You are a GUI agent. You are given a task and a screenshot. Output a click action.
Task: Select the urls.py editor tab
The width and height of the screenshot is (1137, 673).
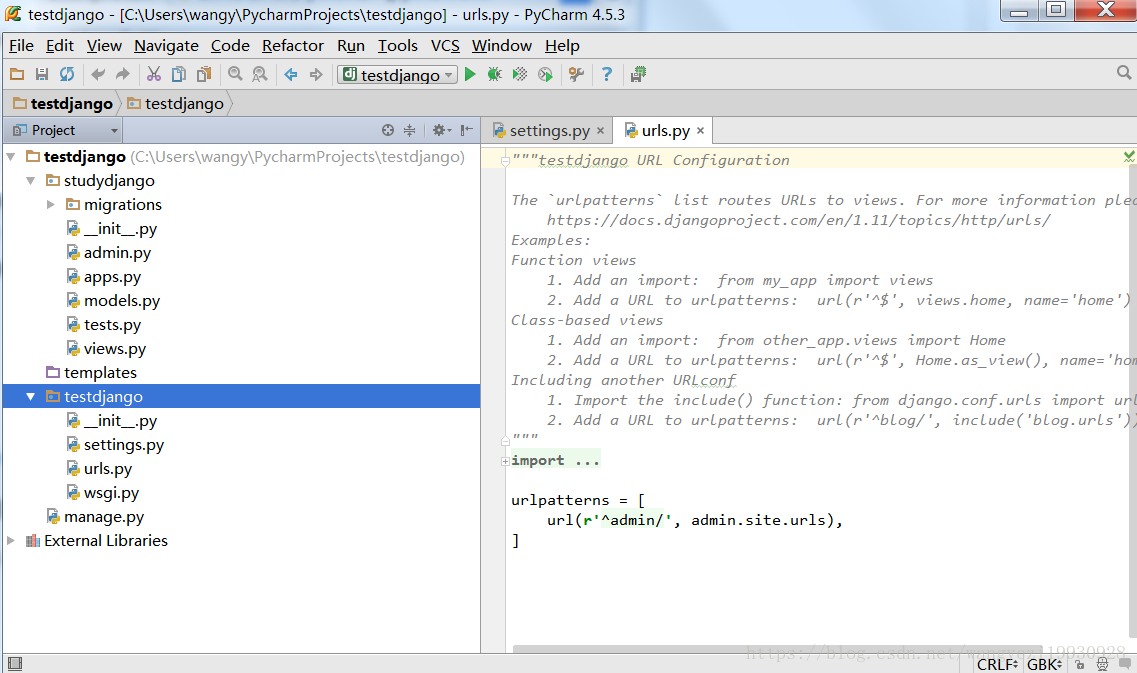pos(665,131)
